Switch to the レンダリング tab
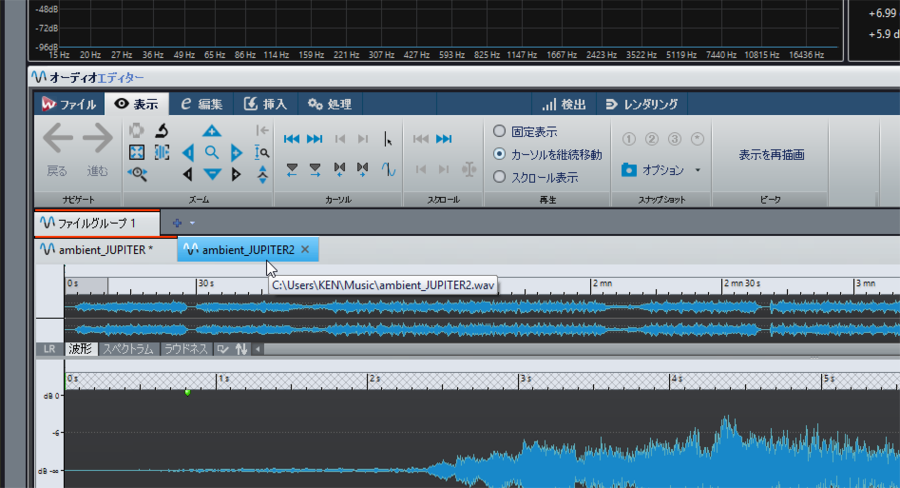The image size is (900, 488). [642, 104]
